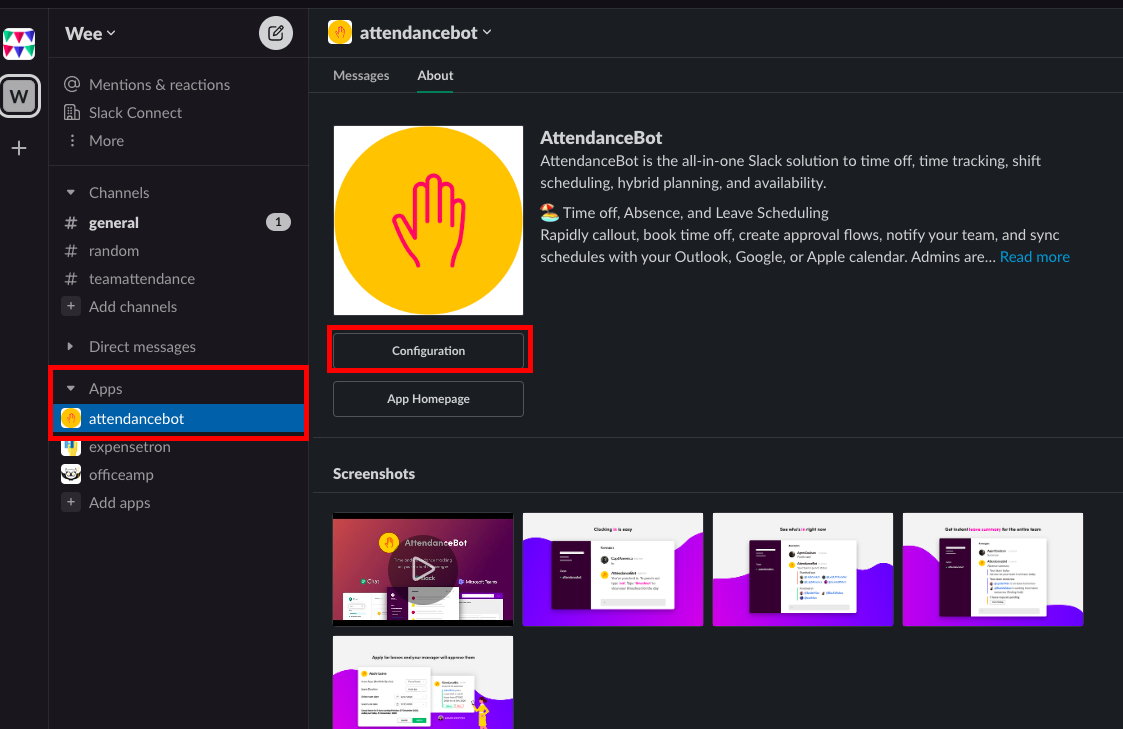This screenshot has height=729, width=1123.
Task: Click the Channels section label
Action: point(119,193)
